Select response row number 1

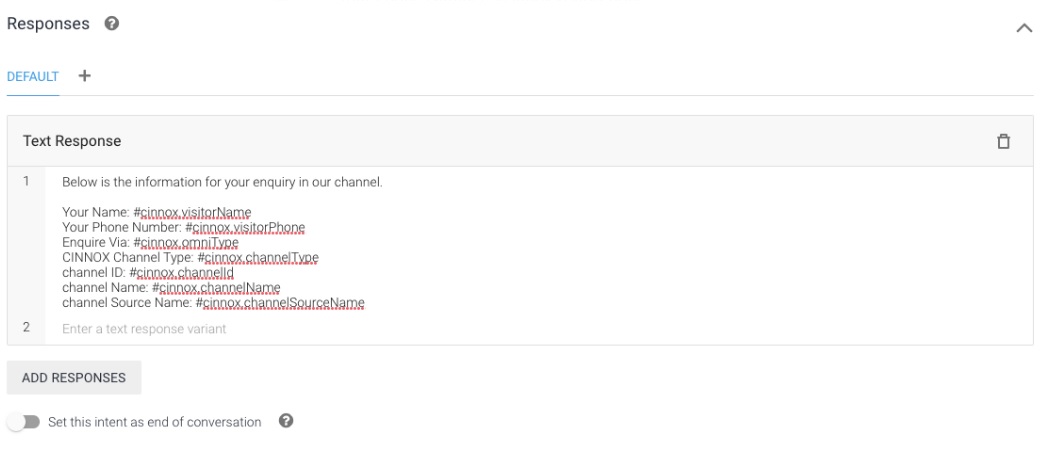[x=26, y=182]
